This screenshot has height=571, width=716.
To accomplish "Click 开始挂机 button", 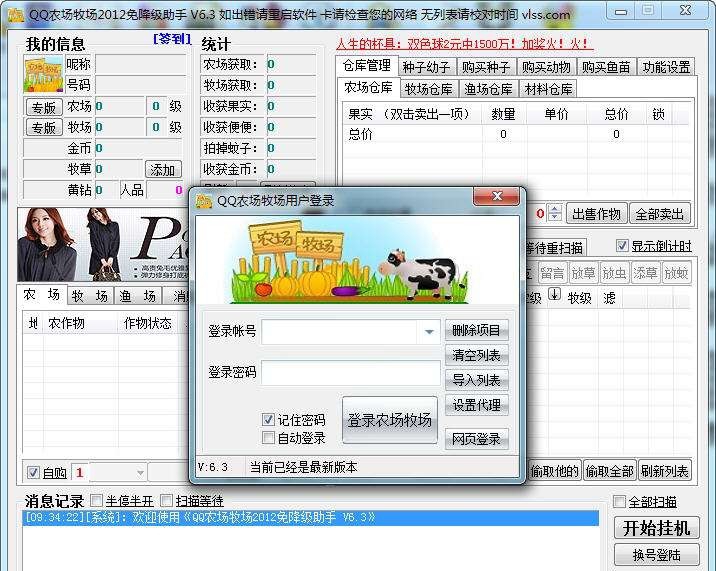I will (x=656, y=528).
